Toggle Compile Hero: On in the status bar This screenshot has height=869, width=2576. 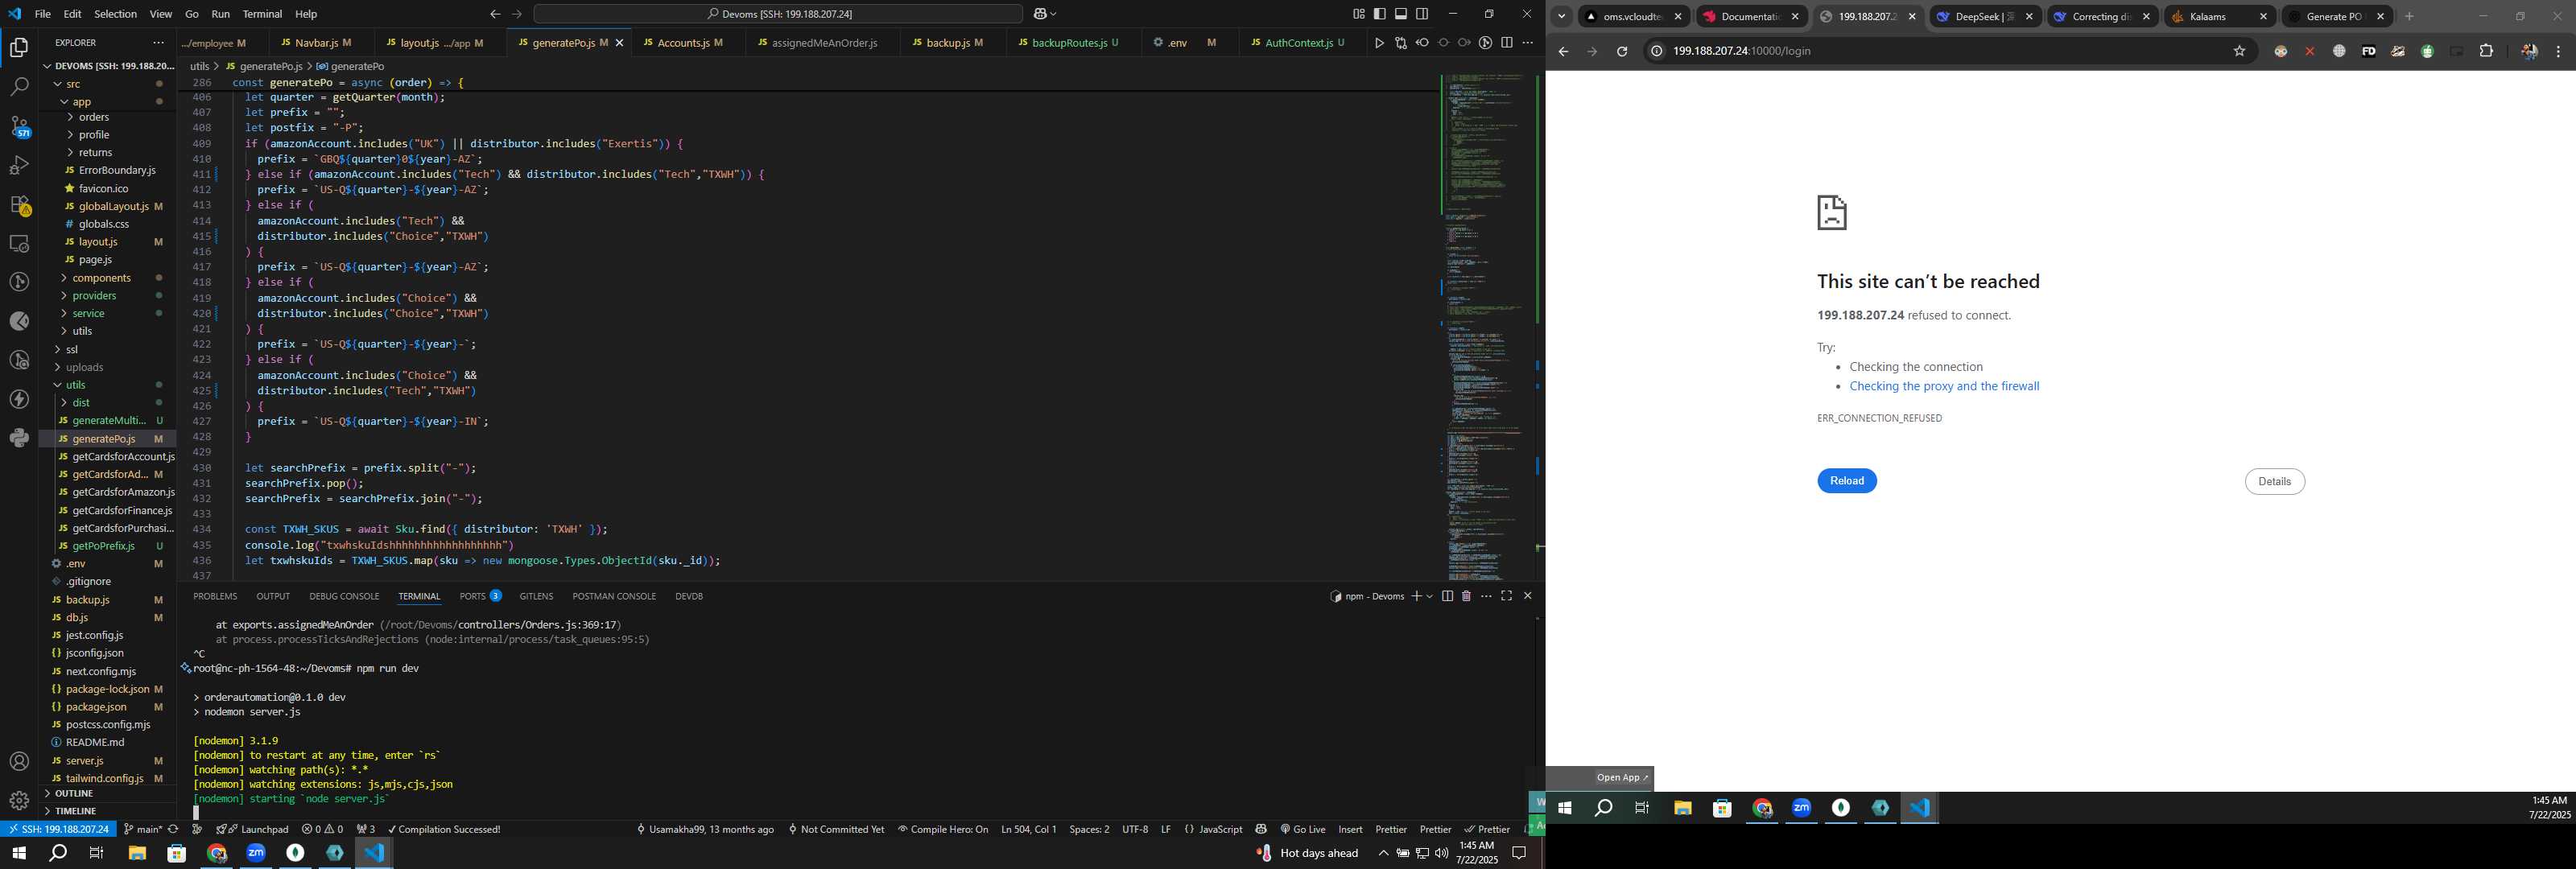tap(943, 829)
